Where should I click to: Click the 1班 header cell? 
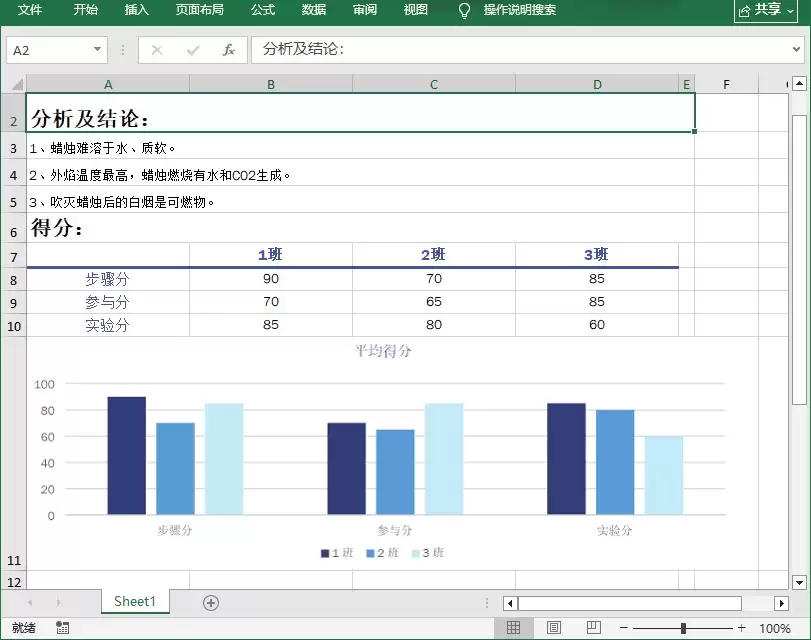click(x=271, y=255)
